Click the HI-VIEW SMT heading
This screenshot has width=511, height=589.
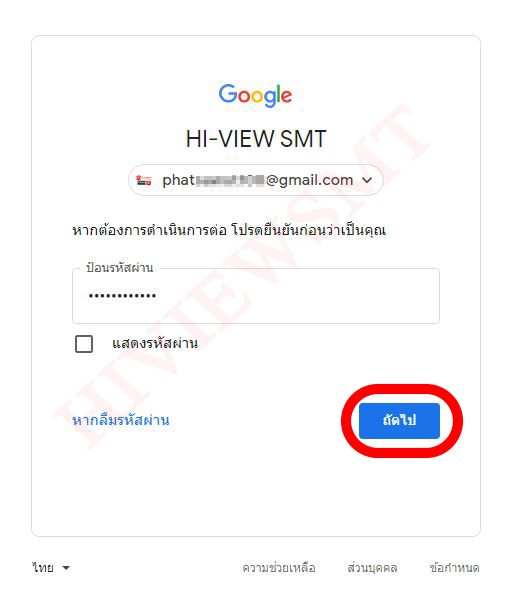point(256,139)
